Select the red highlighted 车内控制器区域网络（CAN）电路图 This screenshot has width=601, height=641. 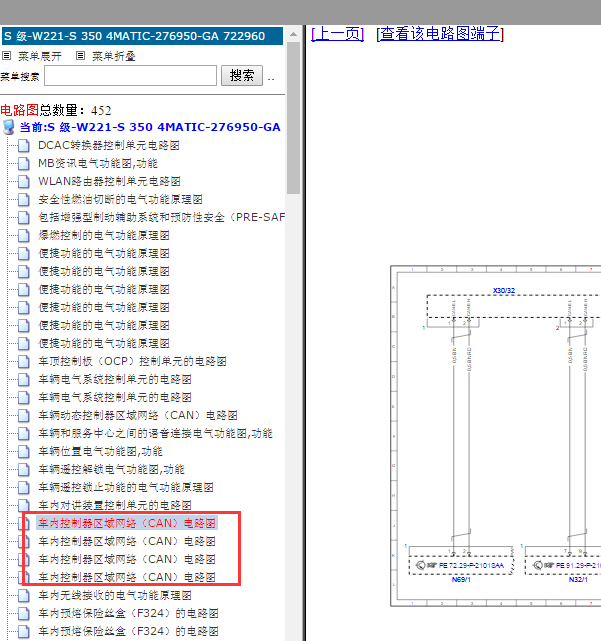point(127,523)
